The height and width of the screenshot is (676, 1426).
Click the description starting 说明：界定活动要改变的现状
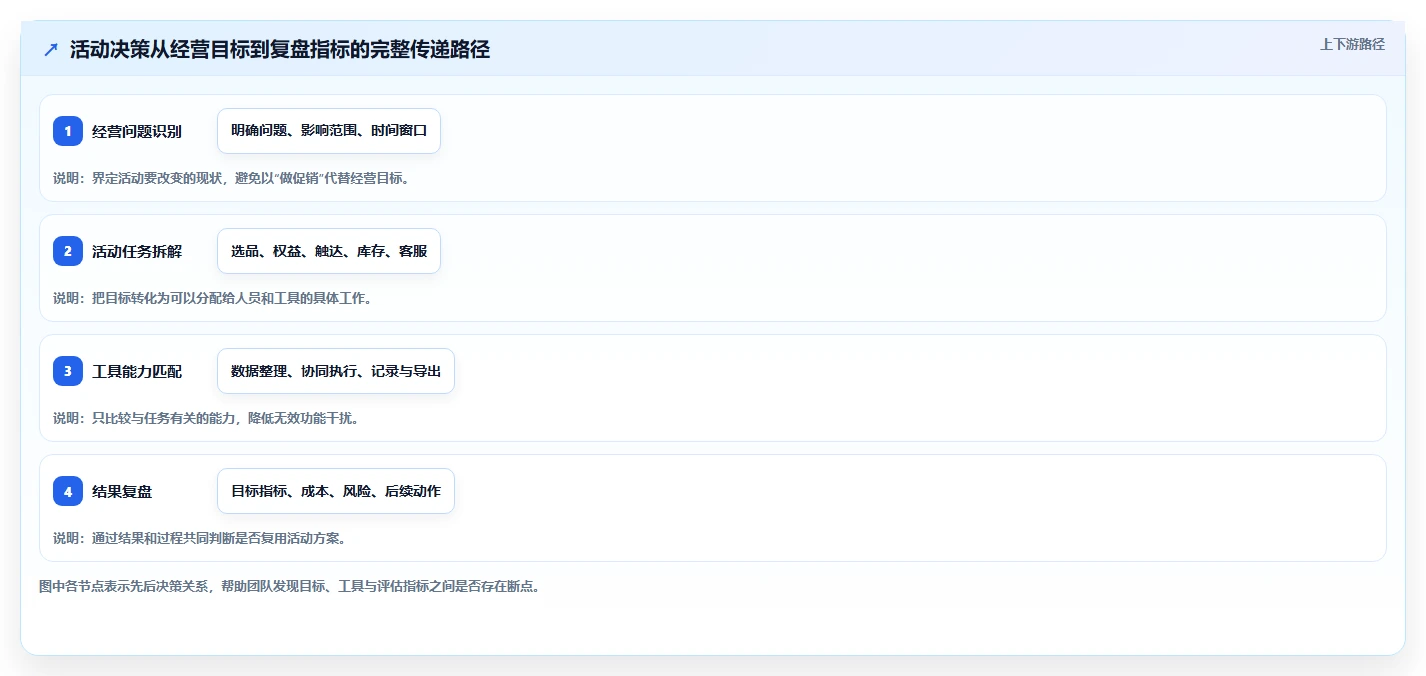232,178
